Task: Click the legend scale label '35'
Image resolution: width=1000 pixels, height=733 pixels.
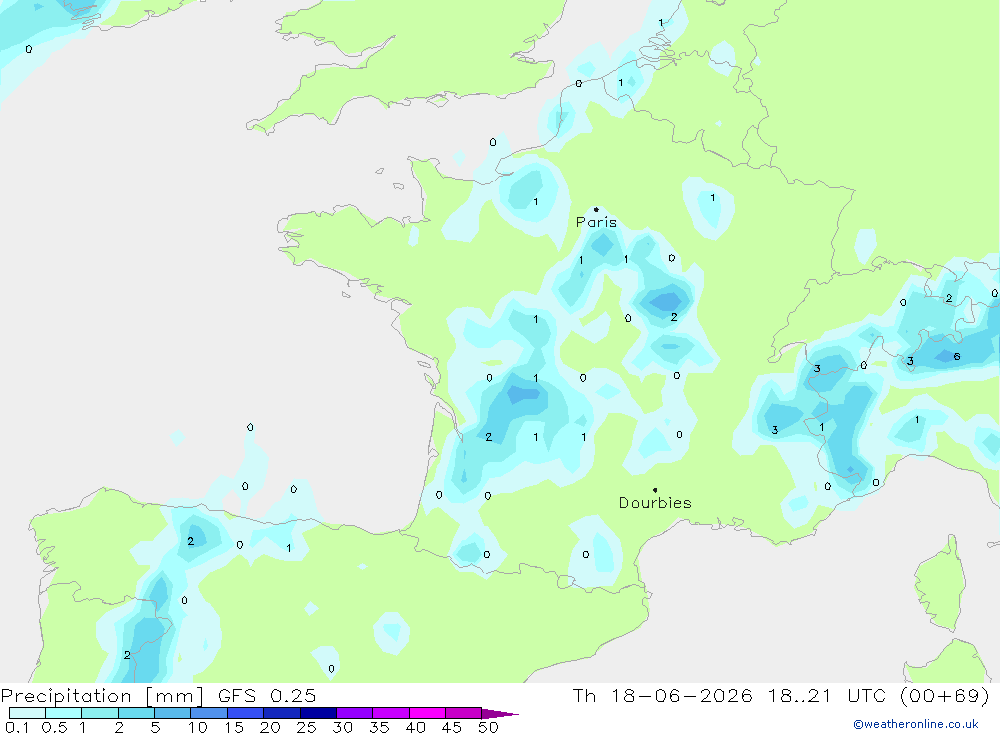Action: (x=379, y=727)
